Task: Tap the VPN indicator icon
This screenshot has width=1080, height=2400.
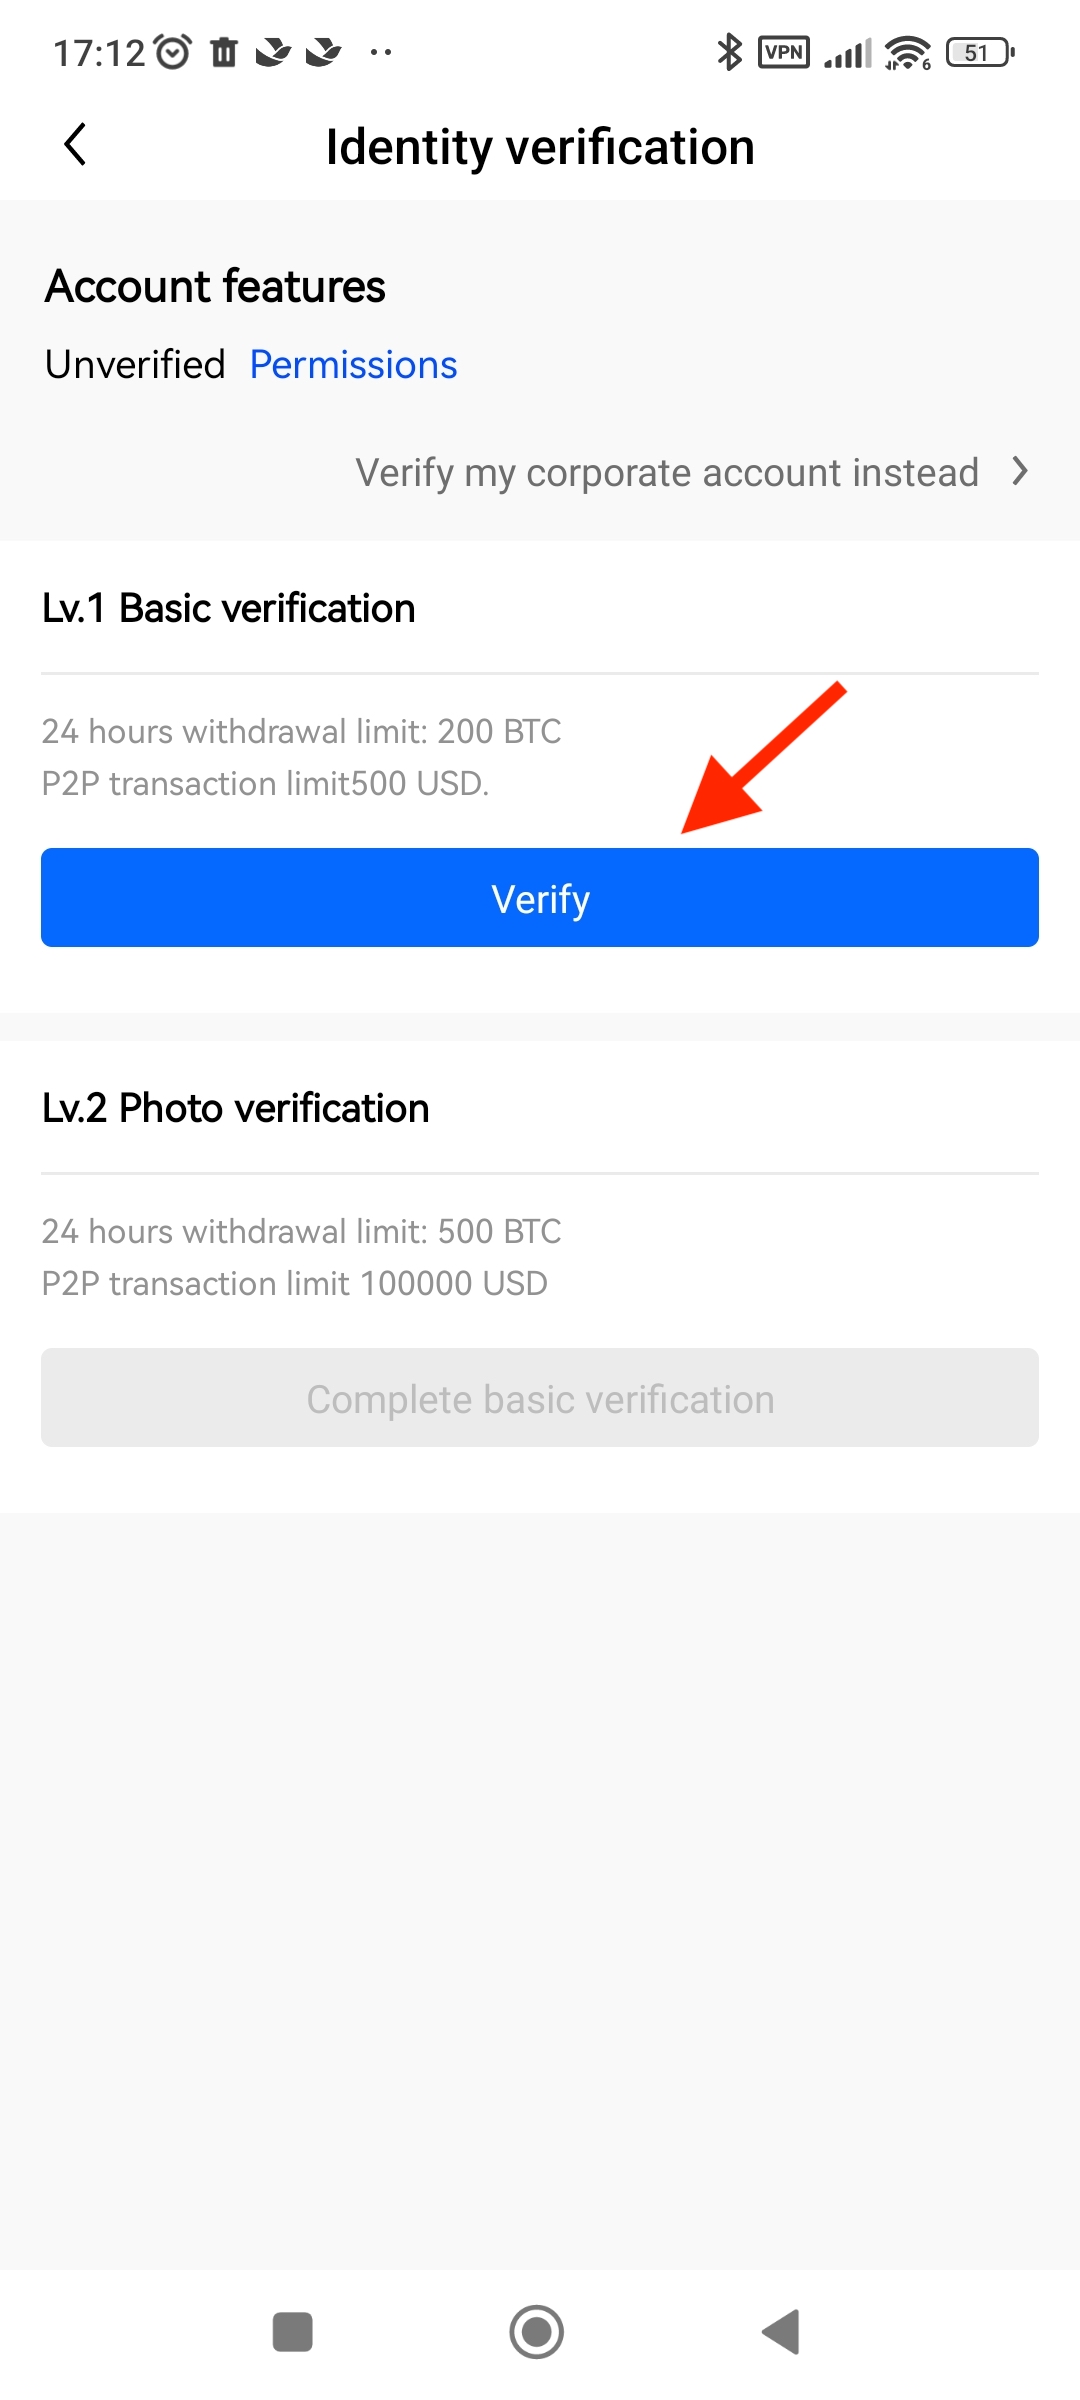Action: coord(784,52)
